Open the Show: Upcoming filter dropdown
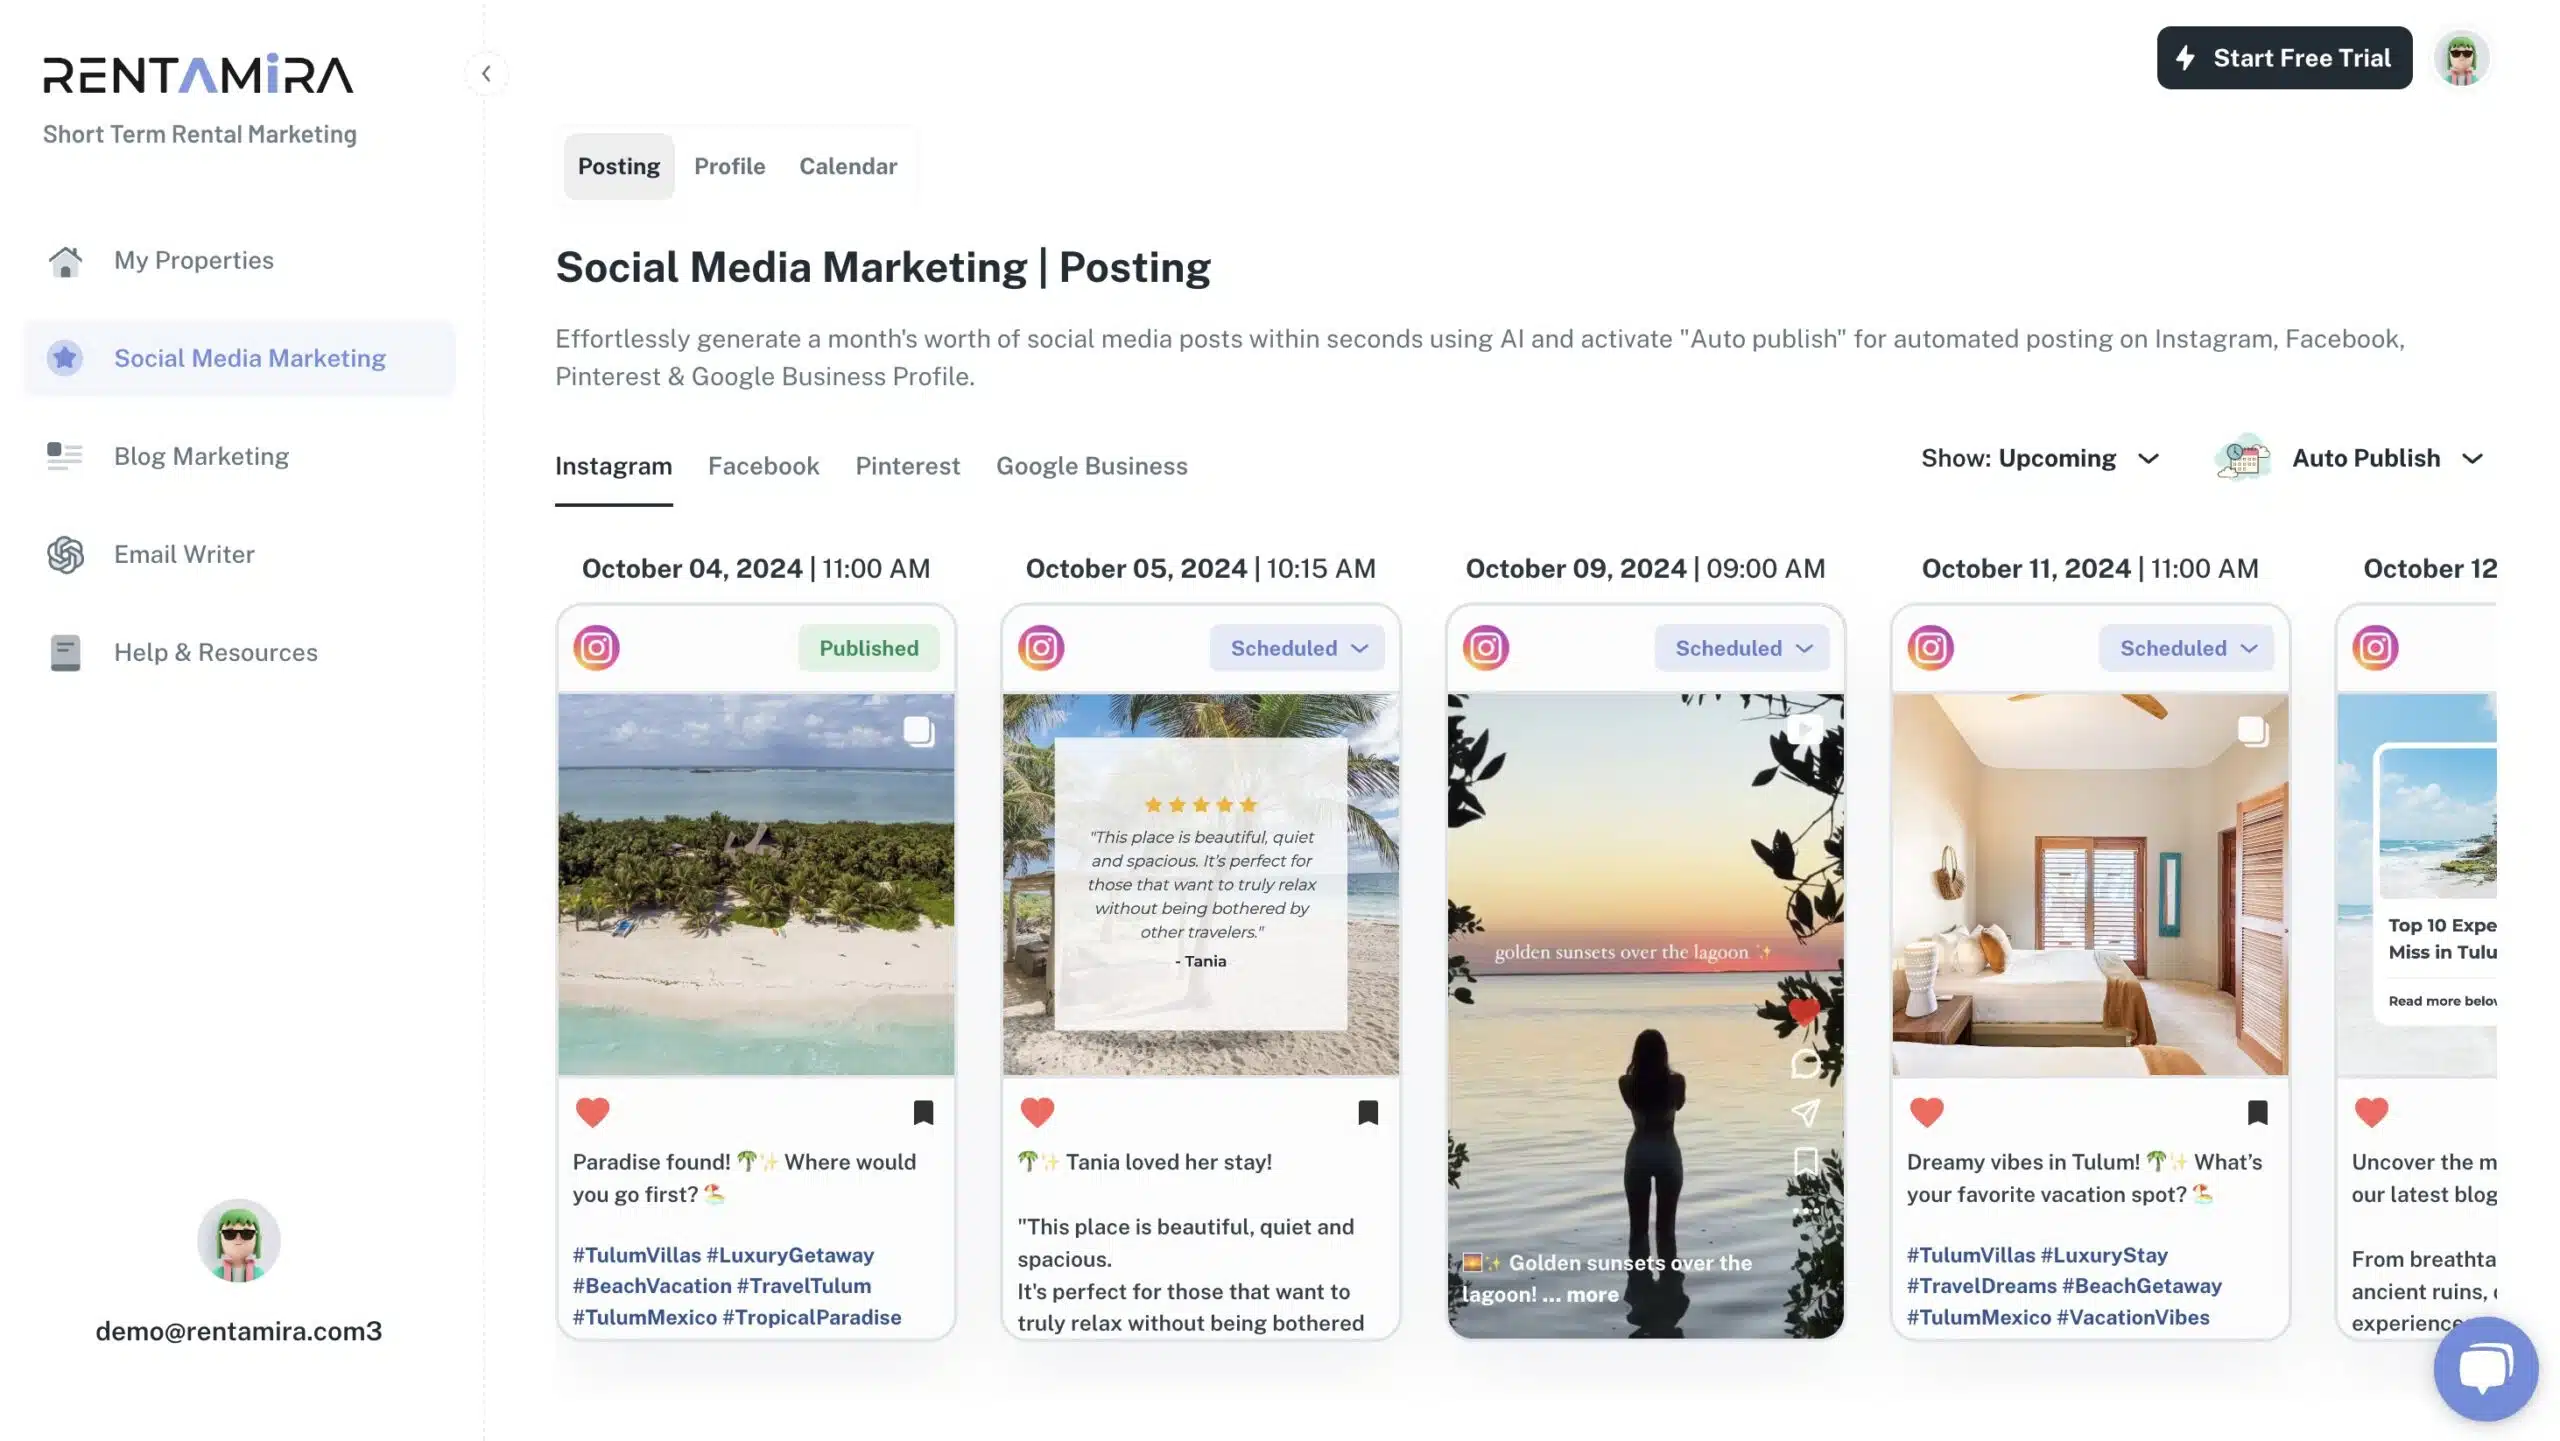Screen dimensions: 2560x1441 [2040, 459]
